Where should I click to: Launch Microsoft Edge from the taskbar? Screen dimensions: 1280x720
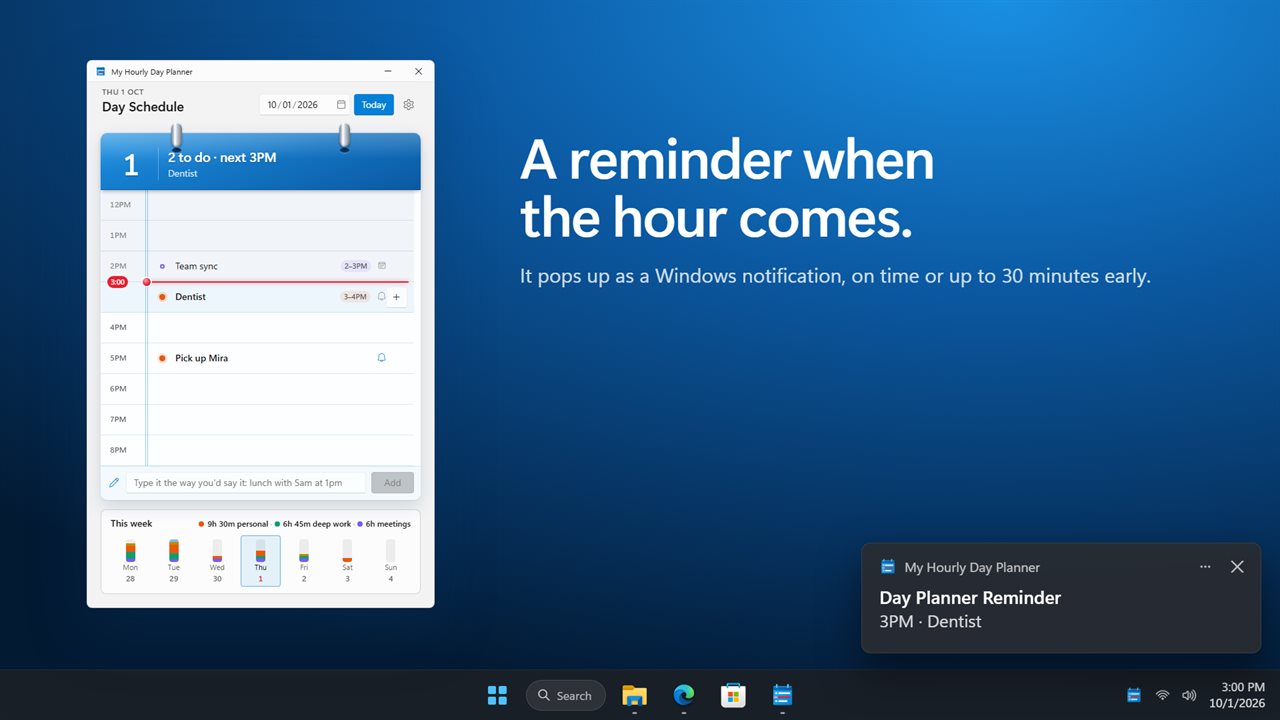(684, 695)
